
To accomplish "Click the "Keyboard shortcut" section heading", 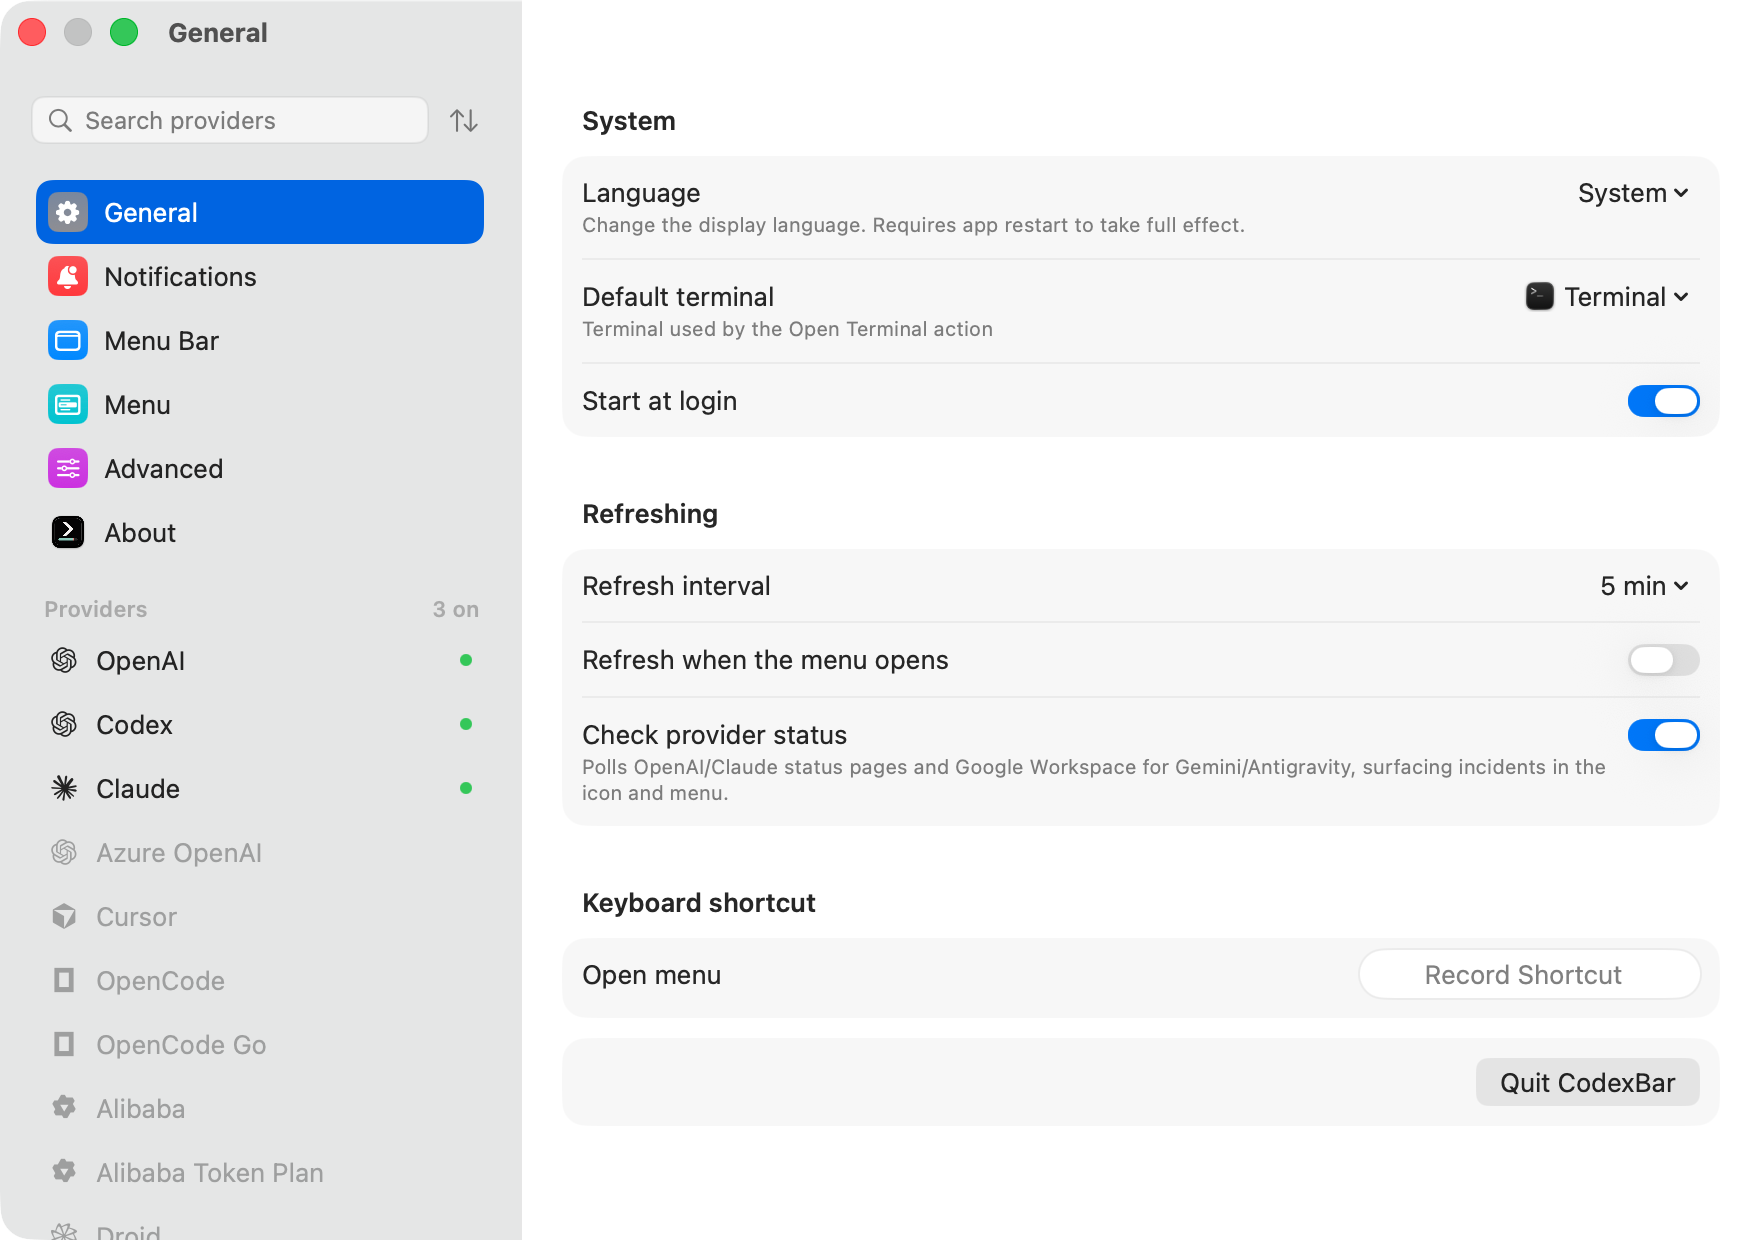I will point(699,903).
